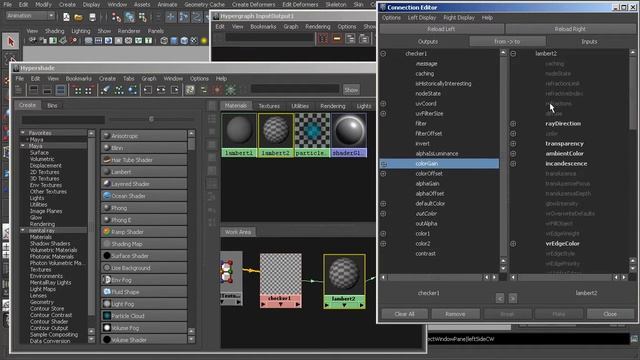
Task: Click the Remove button in Connection Editor
Action: (455, 314)
